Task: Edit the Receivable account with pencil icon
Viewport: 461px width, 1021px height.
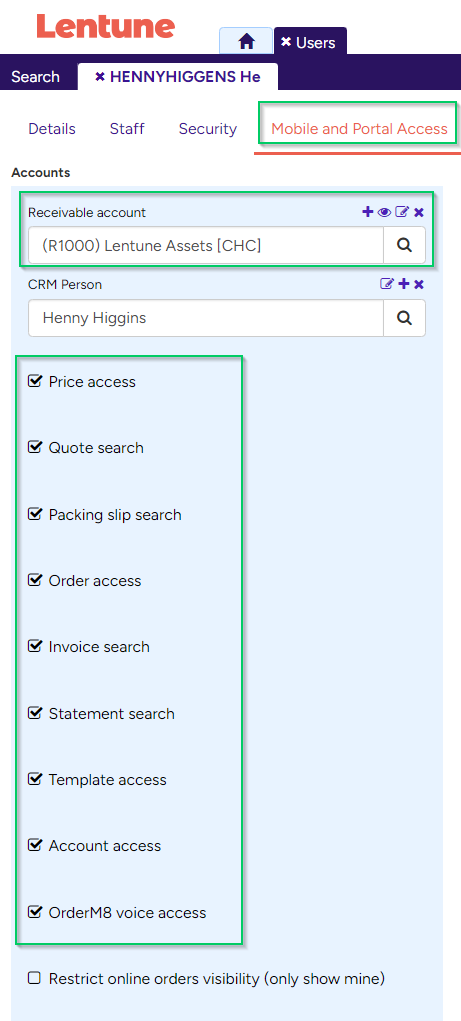Action: click(x=402, y=212)
